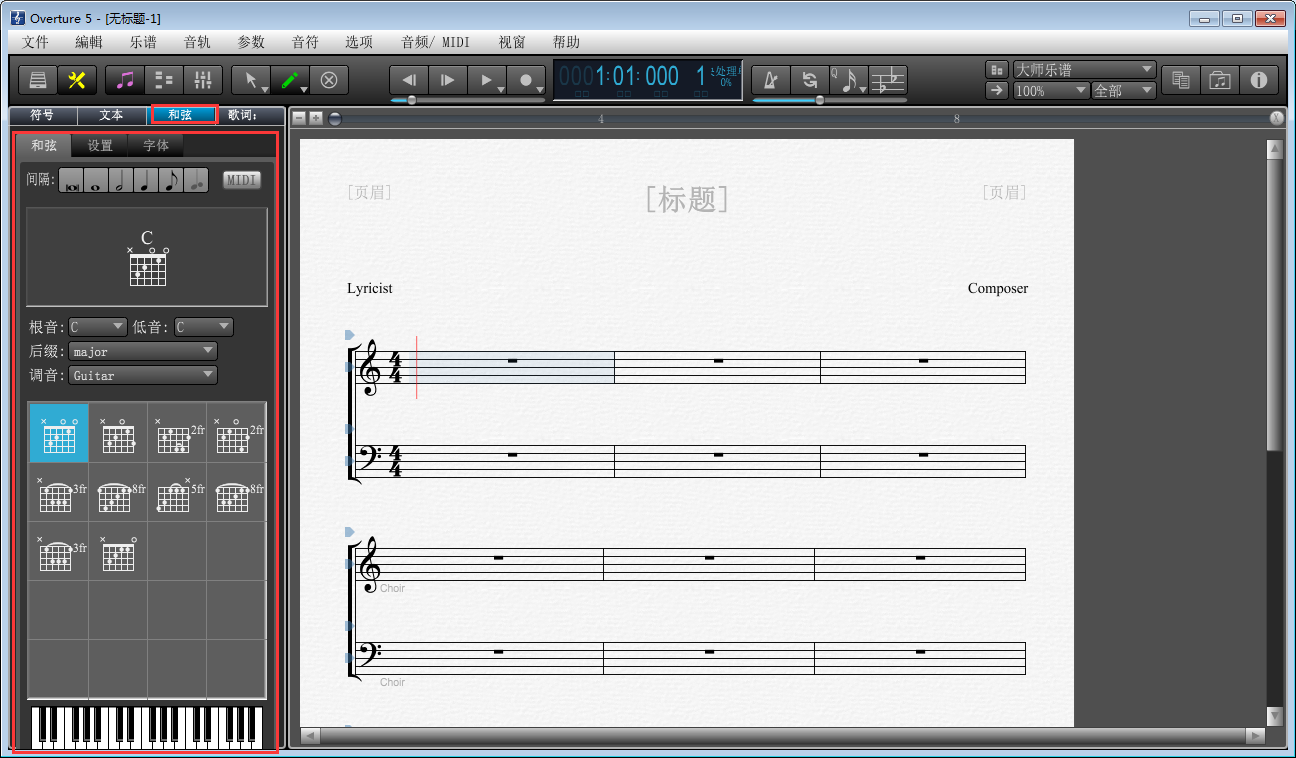
Task: Open the 大师乐谱 dropdown
Action: pos(1085,70)
